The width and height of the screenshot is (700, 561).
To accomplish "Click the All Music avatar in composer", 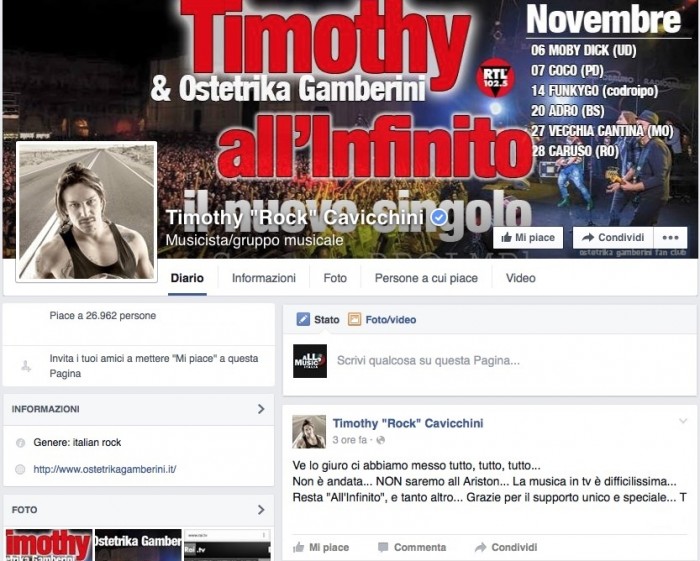I will [x=310, y=361].
